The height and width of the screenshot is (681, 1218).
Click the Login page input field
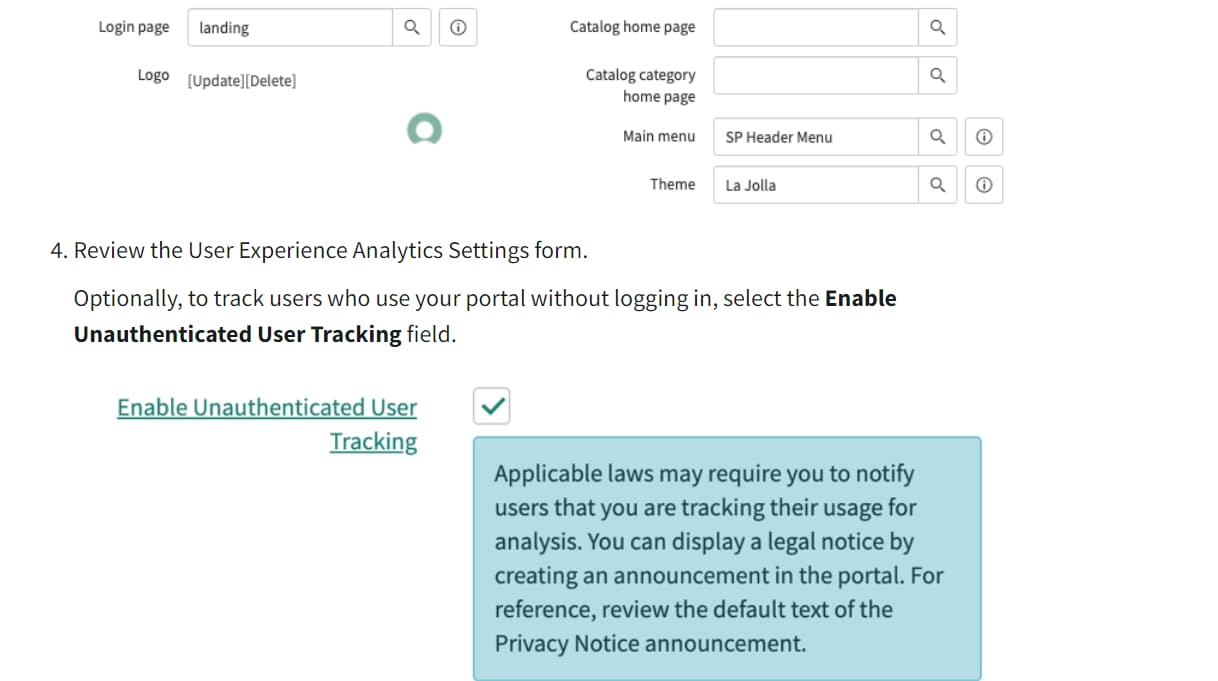tap(290, 28)
